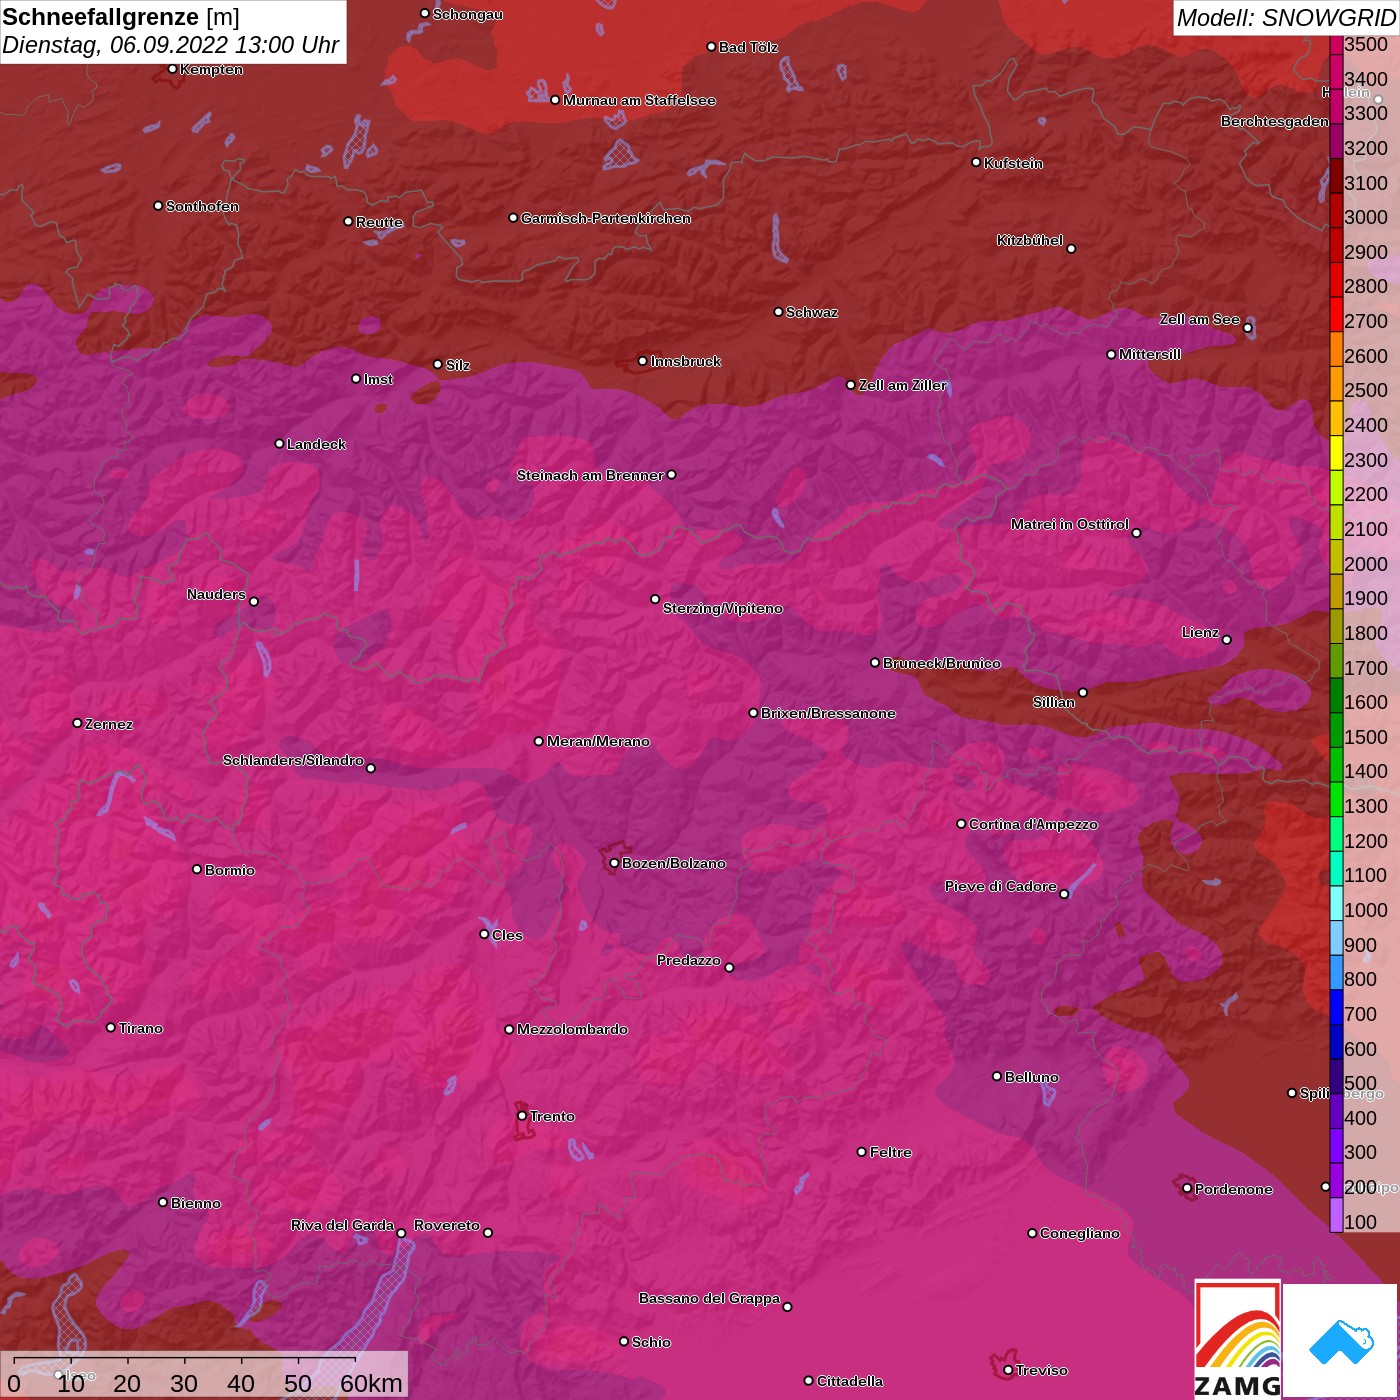Click the Nauders label
Image resolution: width=1400 pixels, height=1400 pixels.
click(x=216, y=594)
